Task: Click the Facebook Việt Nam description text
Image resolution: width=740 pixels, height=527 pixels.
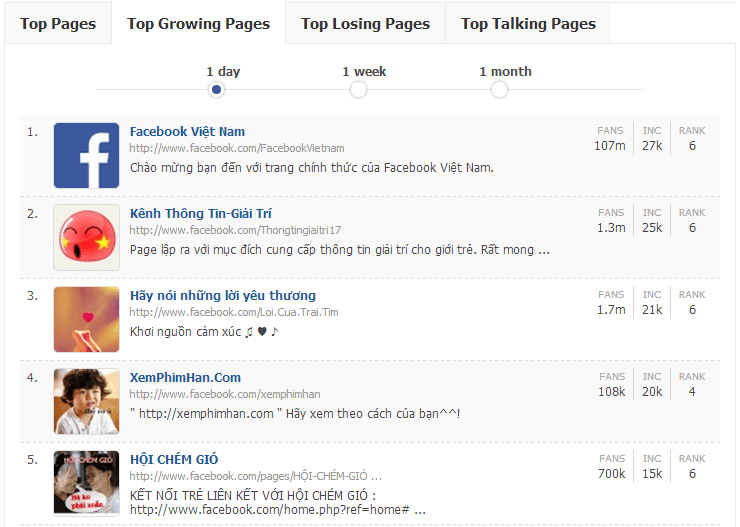Action: [311, 168]
